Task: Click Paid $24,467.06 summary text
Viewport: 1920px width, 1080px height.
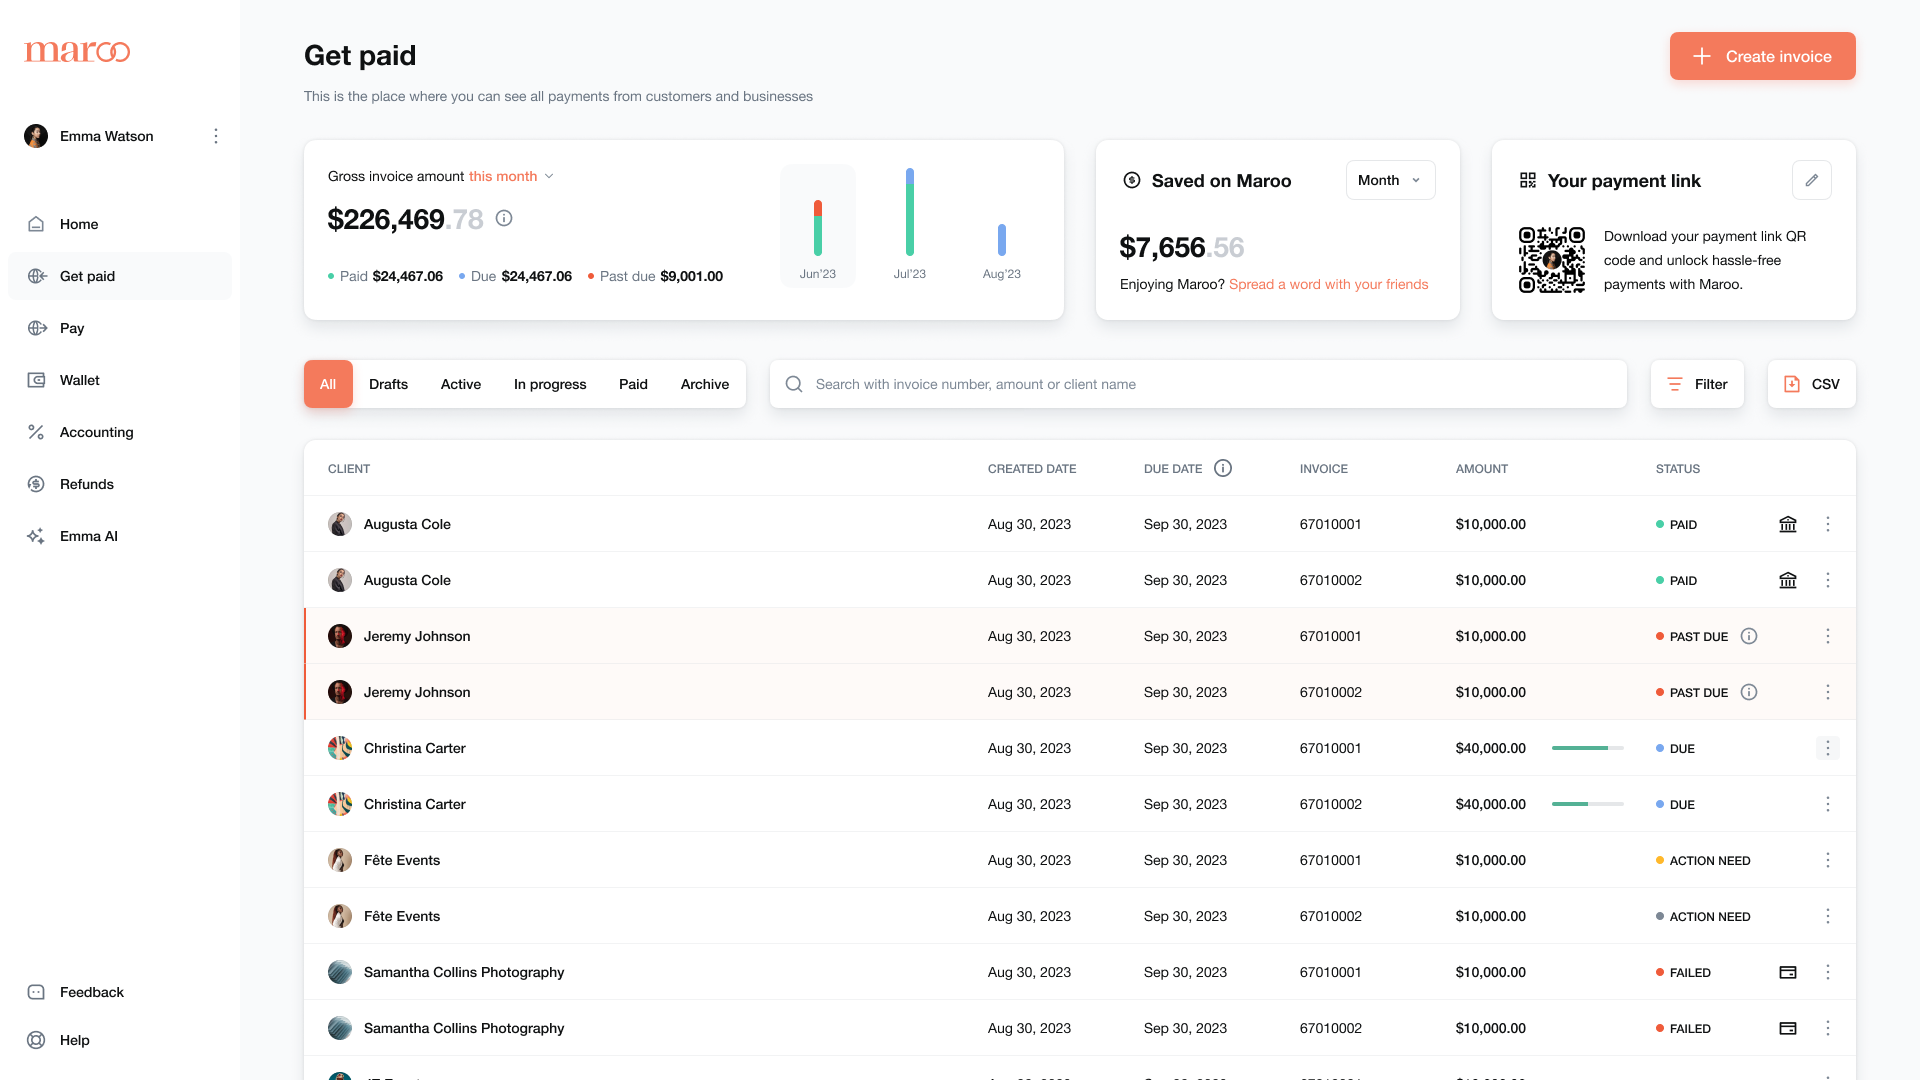Action: tap(386, 276)
